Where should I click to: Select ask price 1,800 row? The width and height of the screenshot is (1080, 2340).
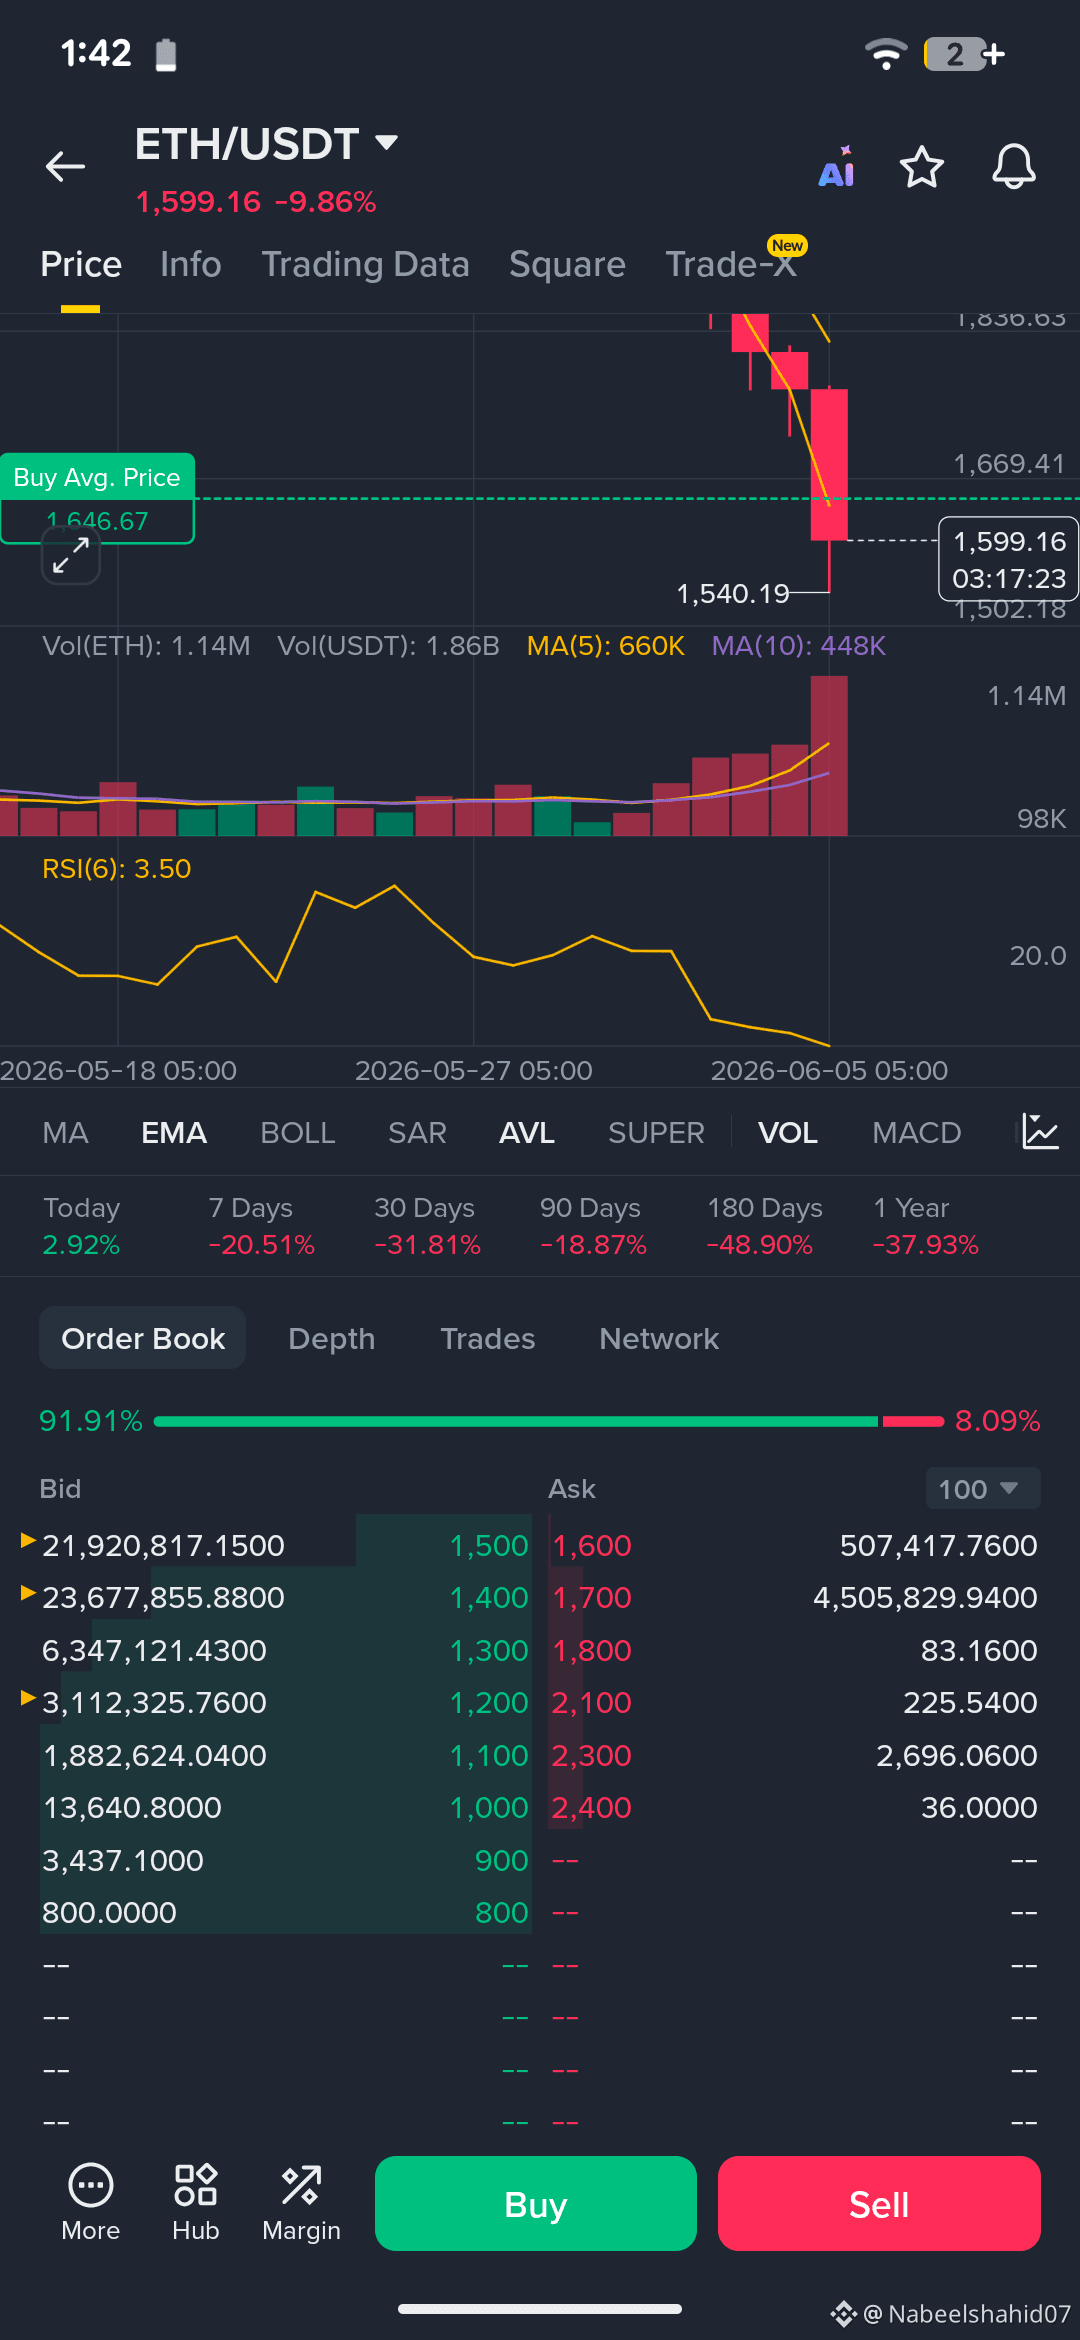794,1650
